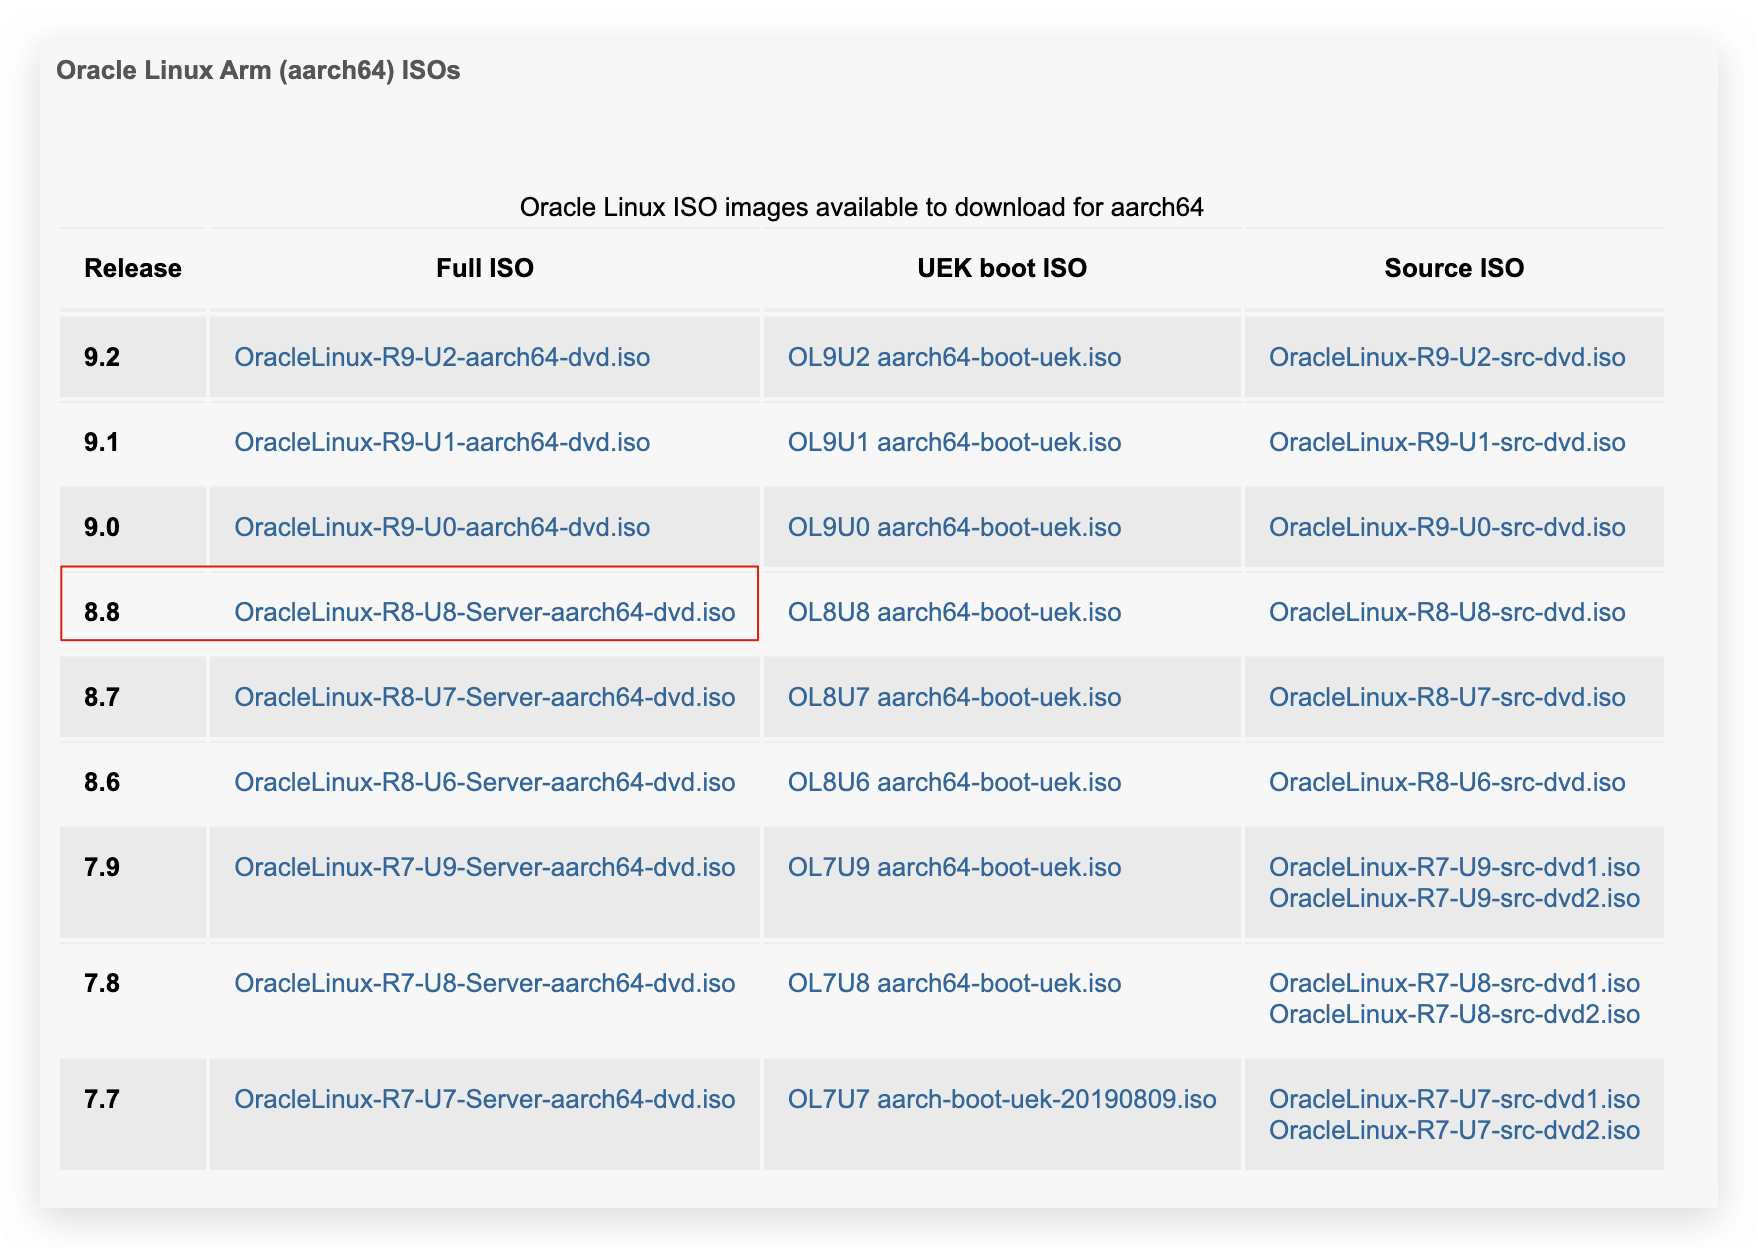Download OracleLinux-R8-U6-Server-aarch64-dvd.iso
Viewport: 1758px width, 1248px height.
485,782
